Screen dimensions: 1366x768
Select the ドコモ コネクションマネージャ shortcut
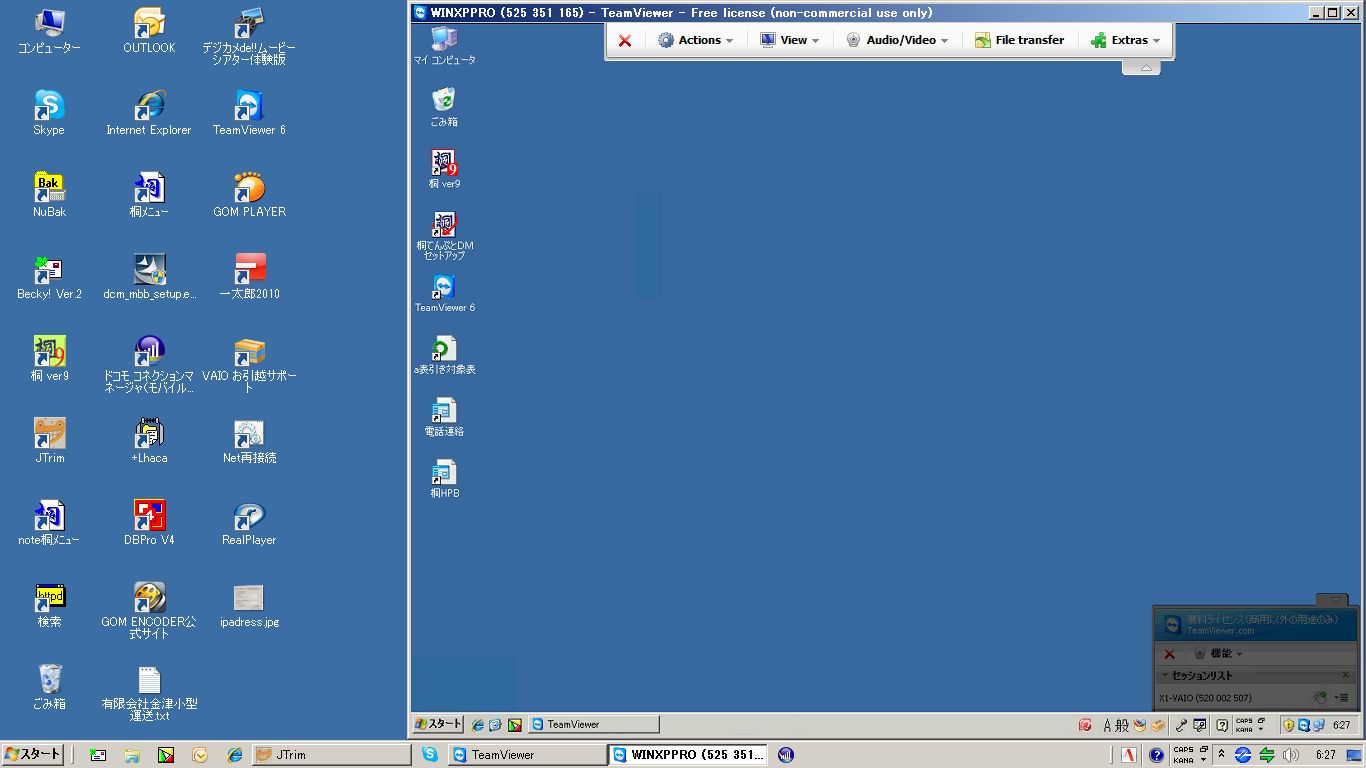click(x=149, y=365)
